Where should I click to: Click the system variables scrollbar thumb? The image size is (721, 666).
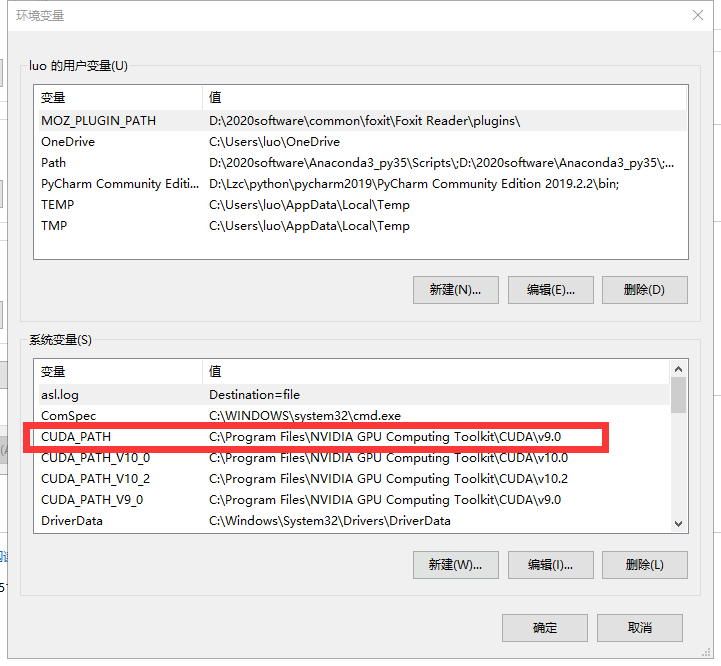click(678, 395)
